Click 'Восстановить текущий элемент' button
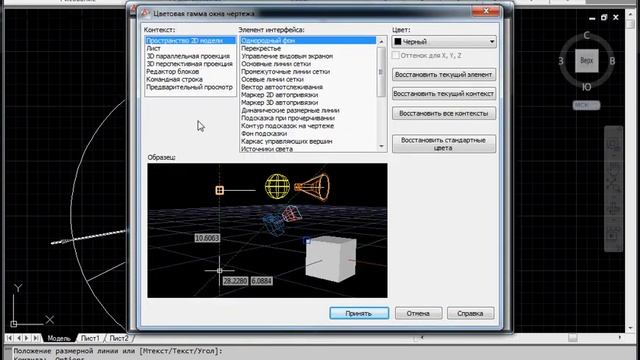Screen dimensions: 640x360 point(444,75)
